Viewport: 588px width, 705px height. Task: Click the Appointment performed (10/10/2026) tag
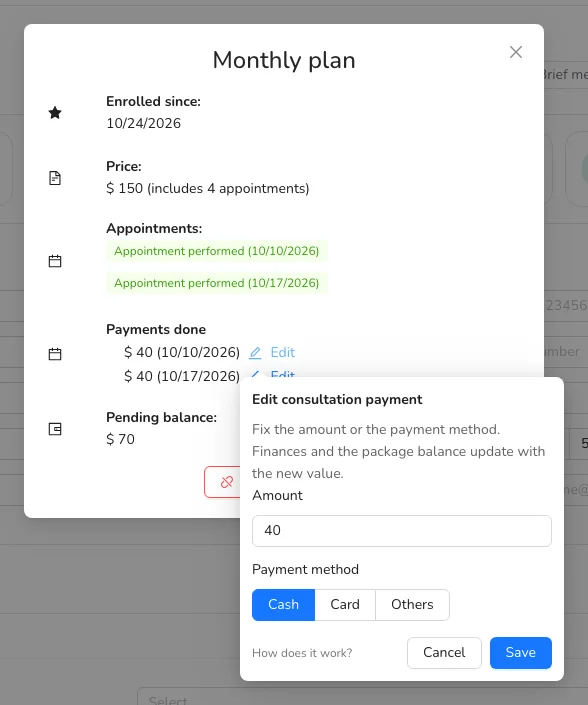click(x=217, y=251)
